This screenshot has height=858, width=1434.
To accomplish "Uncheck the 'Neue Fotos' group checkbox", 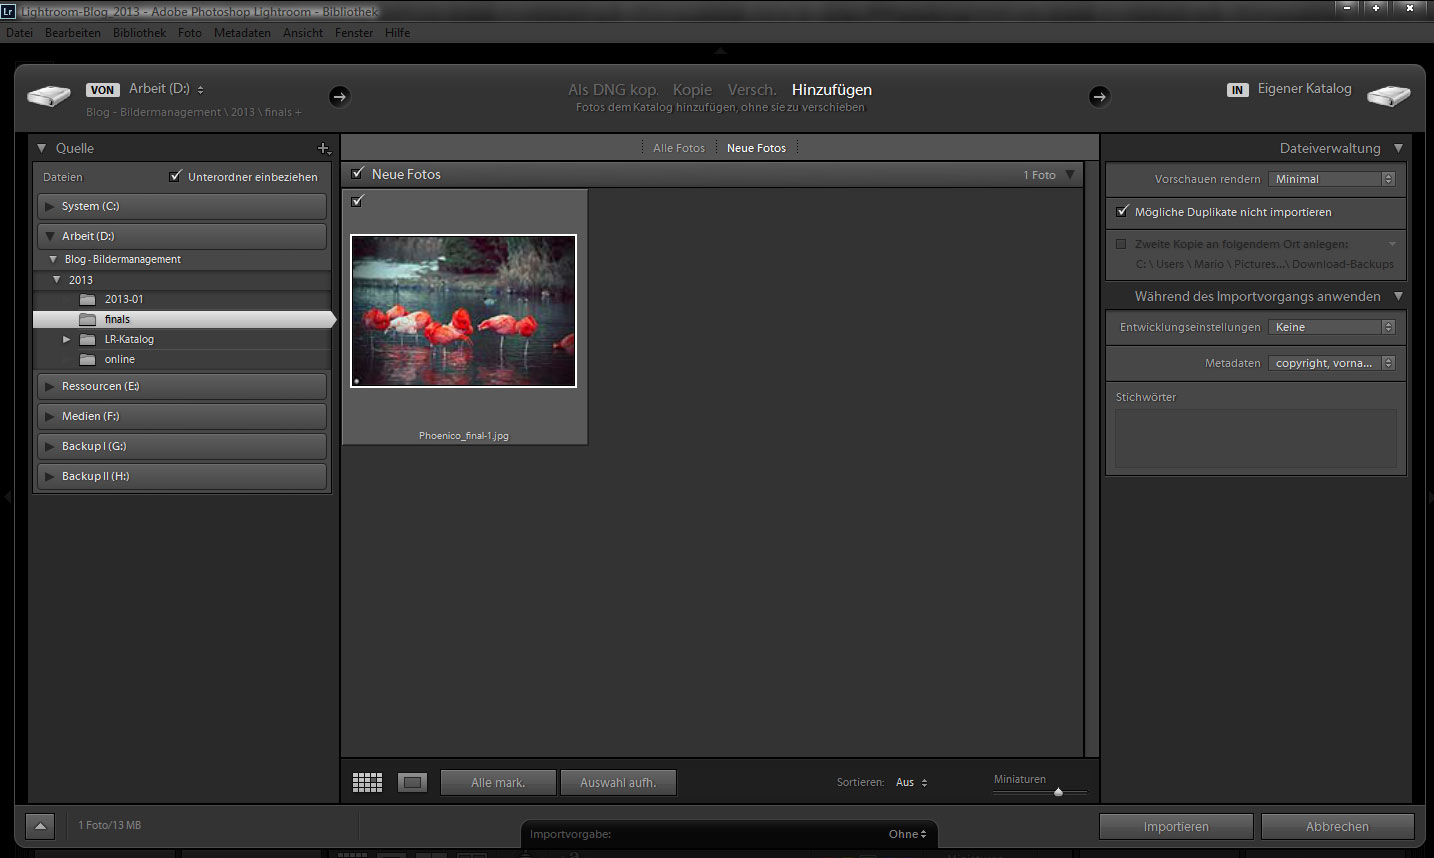I will point(358,174).
